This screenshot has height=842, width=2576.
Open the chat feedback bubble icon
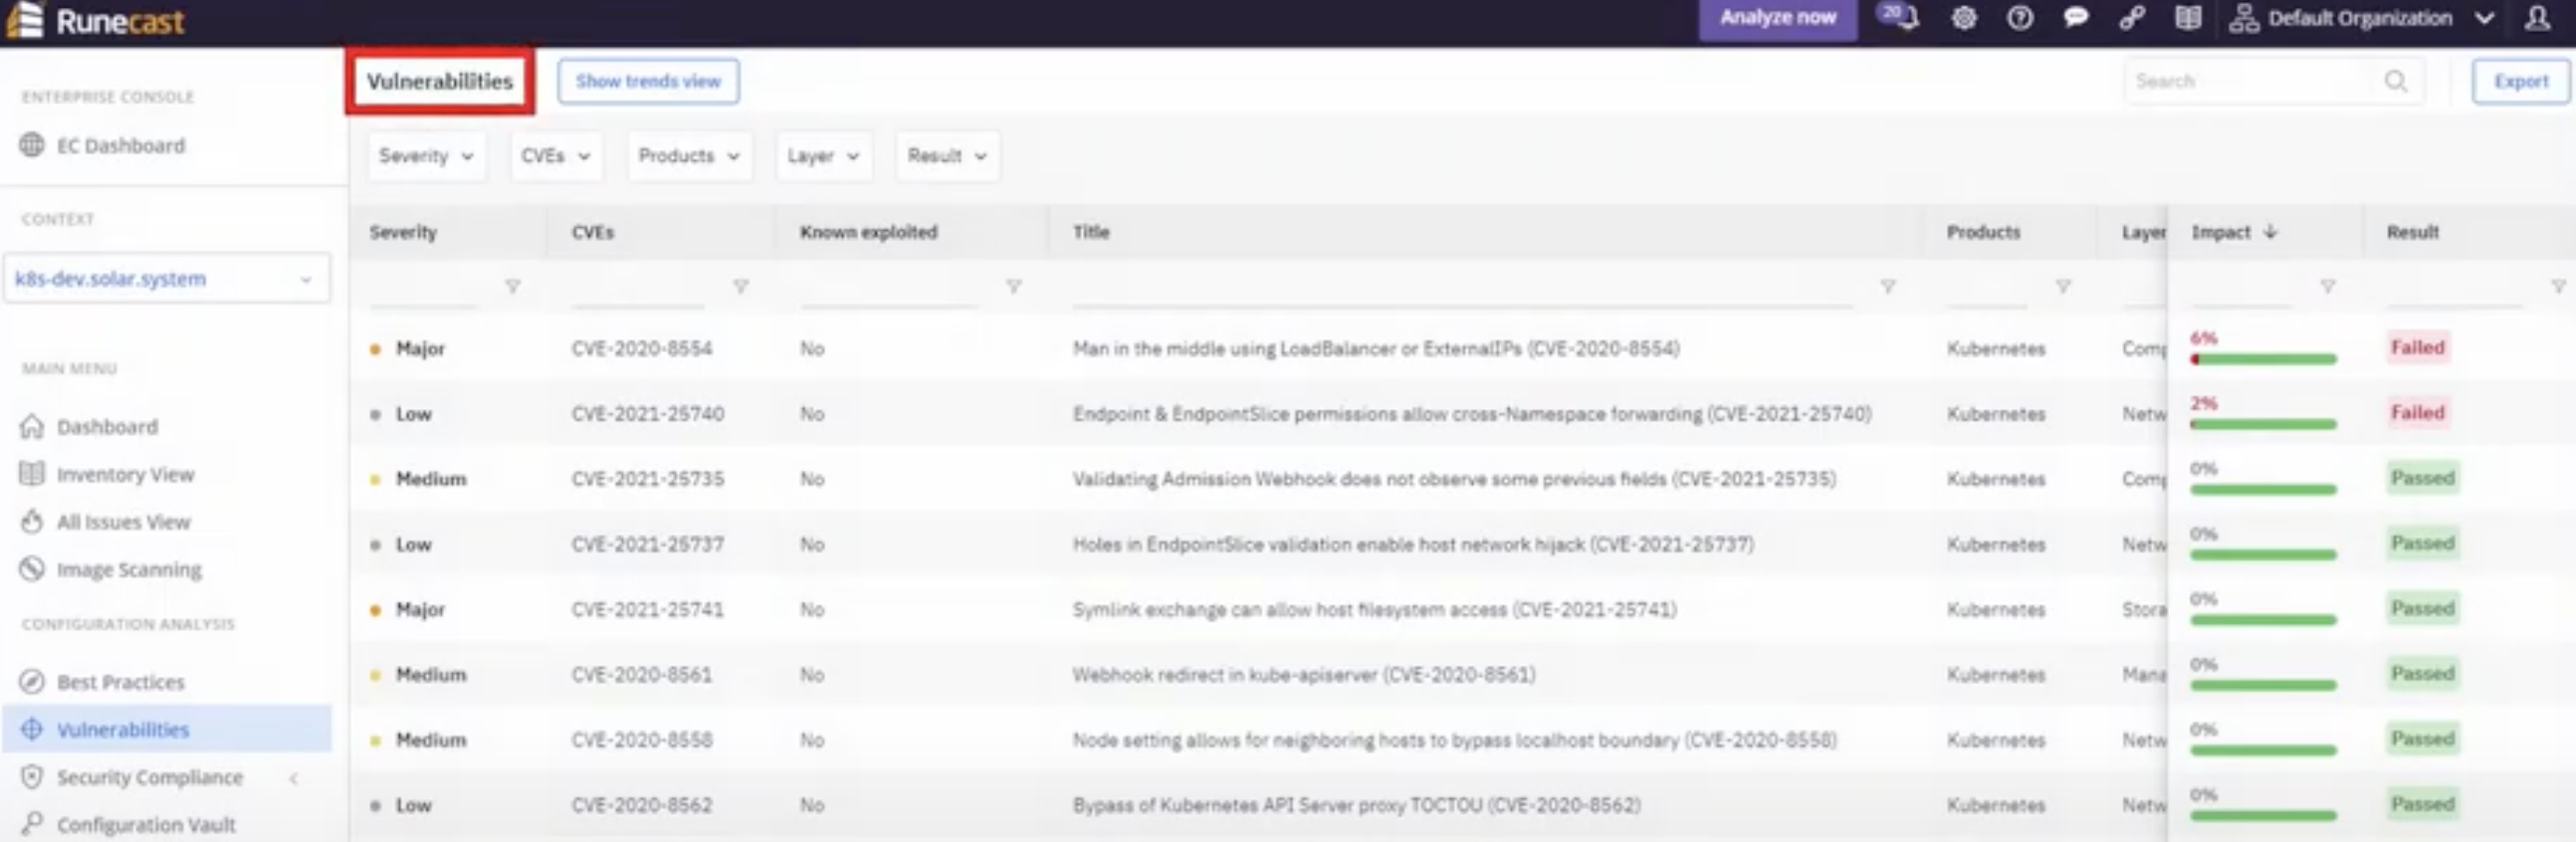[x=2076, y=18]
